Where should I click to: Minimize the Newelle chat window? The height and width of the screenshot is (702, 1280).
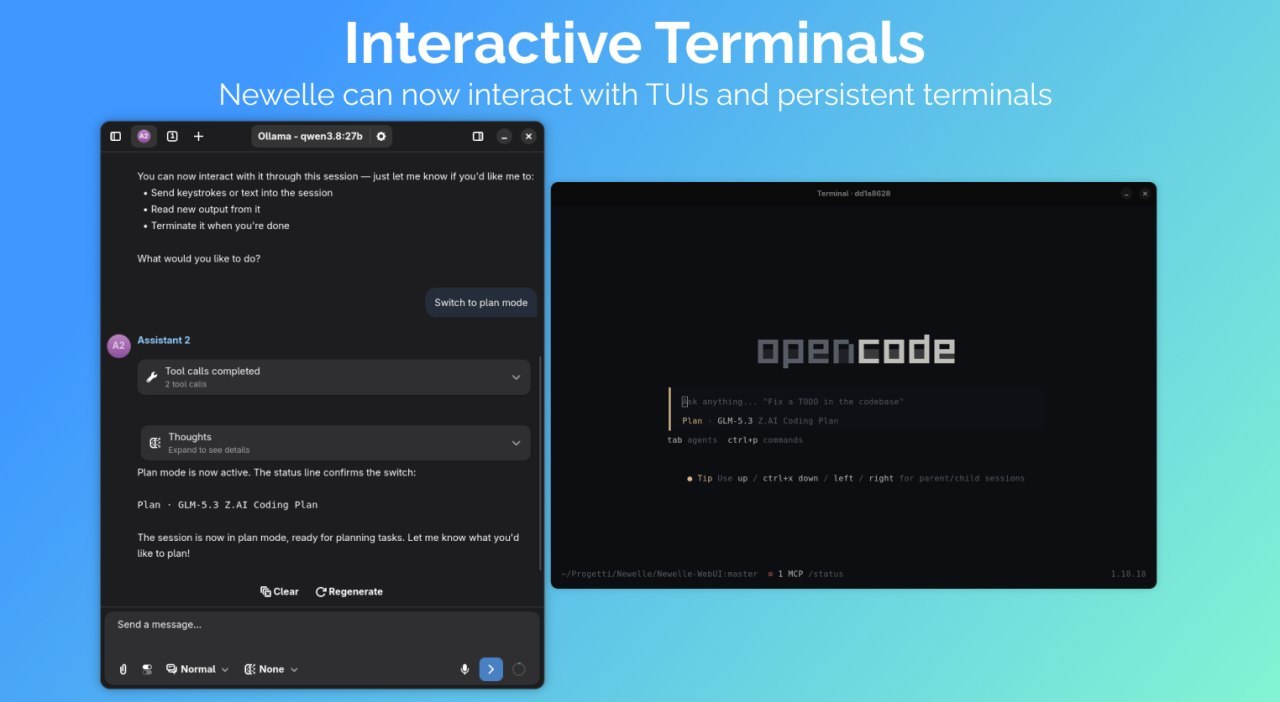coord(505,136)
